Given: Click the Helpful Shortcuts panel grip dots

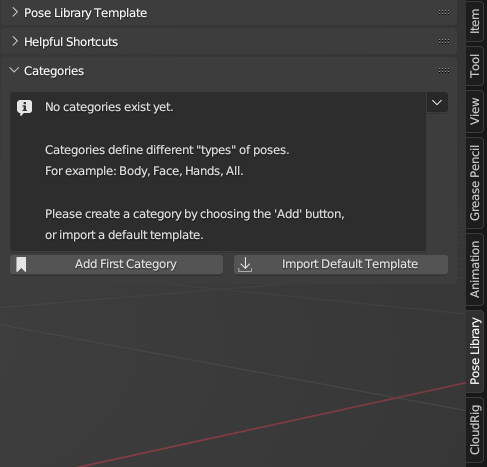Looking at the screenshot, I should 444,42.
